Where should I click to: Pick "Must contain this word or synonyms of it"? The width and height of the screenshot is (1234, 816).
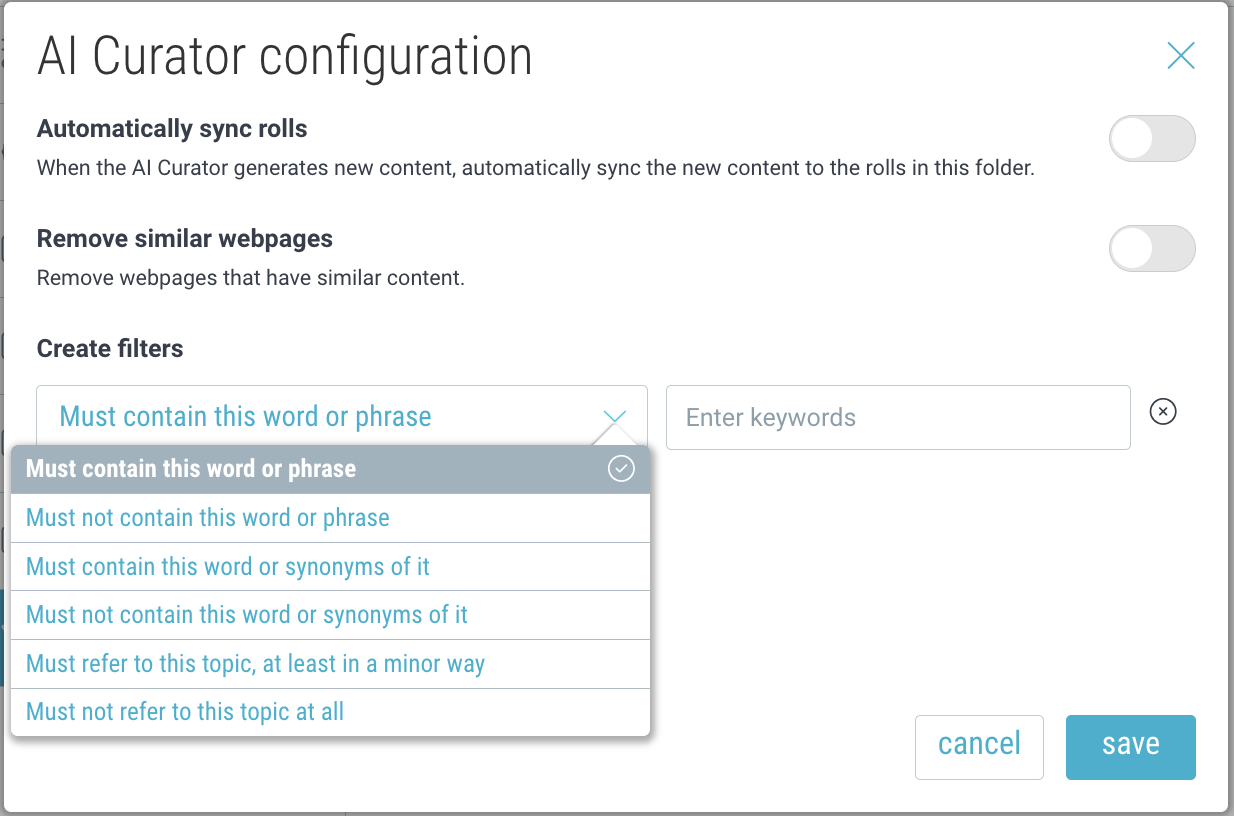[228, 567]
